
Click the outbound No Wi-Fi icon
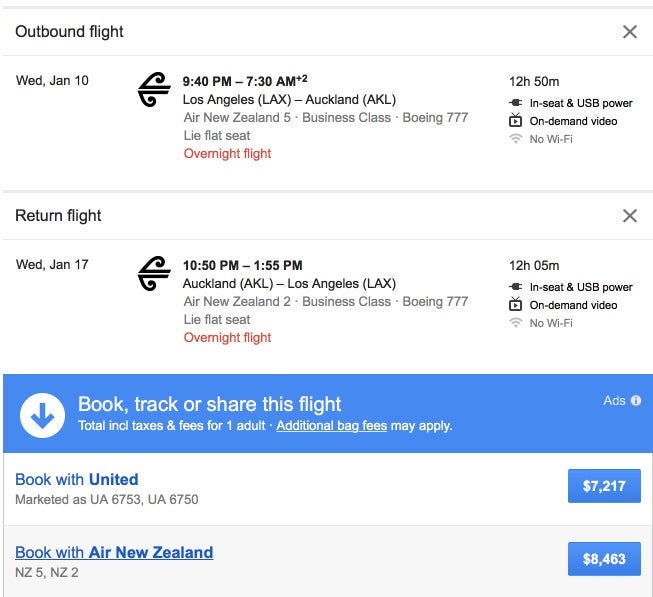516,139
